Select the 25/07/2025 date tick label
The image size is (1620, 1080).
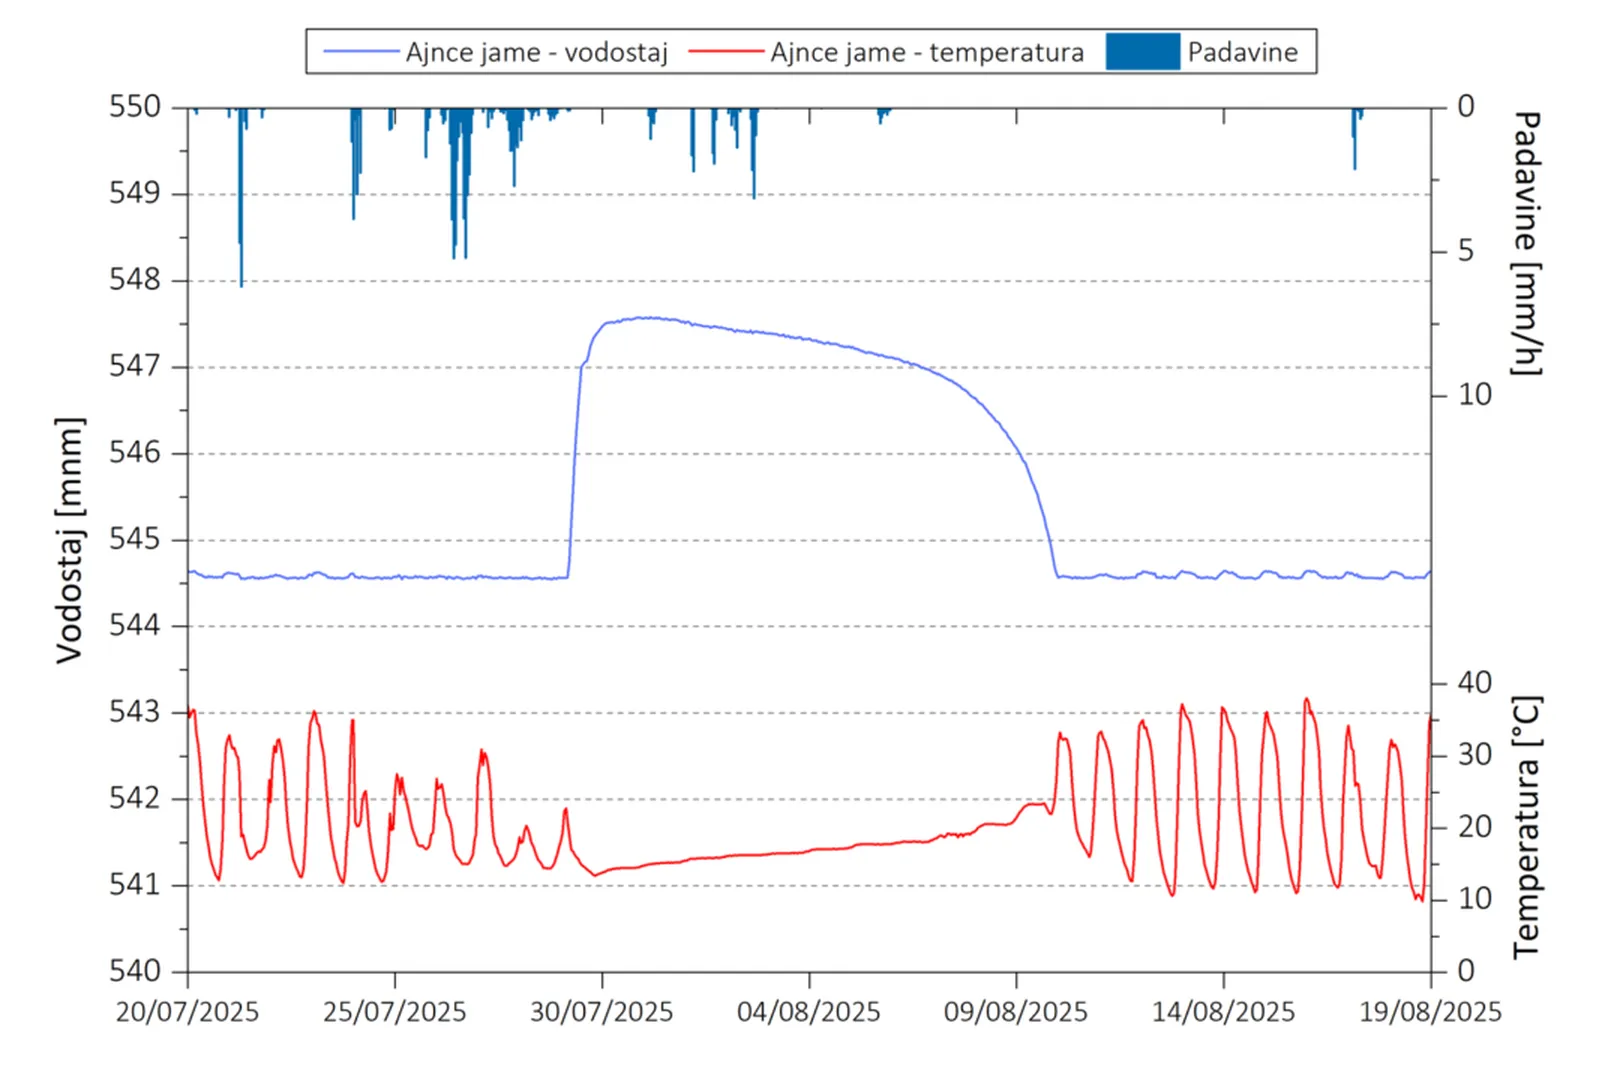[x=394, y=1012]
